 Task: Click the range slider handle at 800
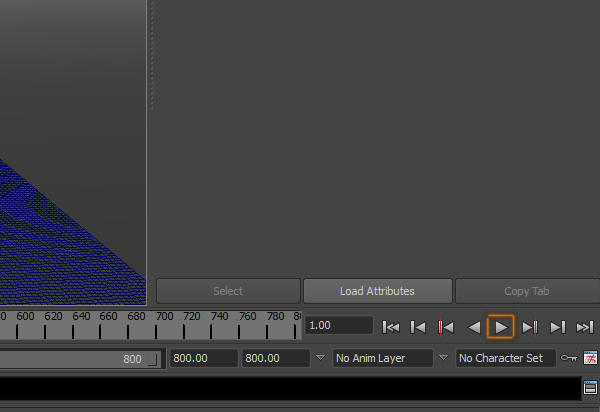pos(153,359)
